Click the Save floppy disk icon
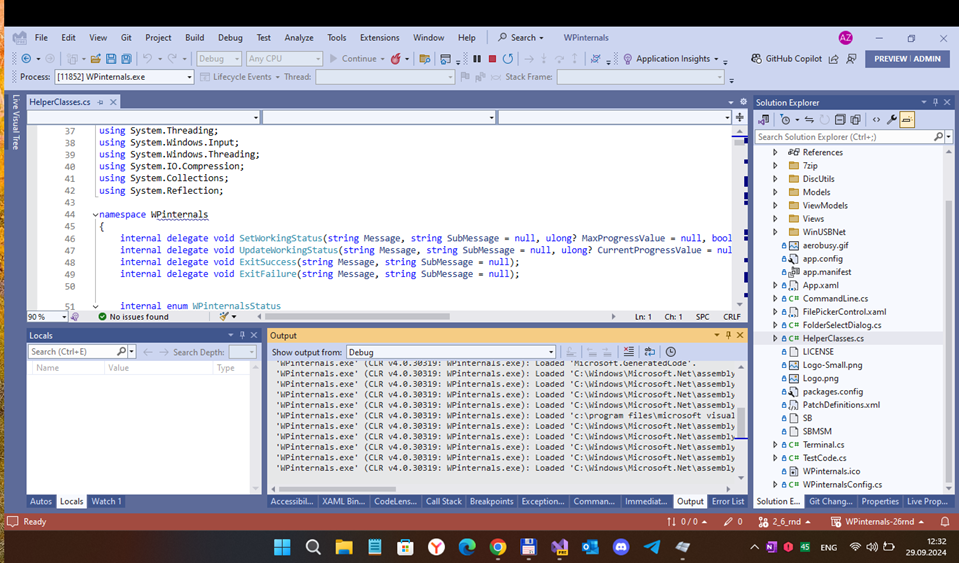 point(111,59)
